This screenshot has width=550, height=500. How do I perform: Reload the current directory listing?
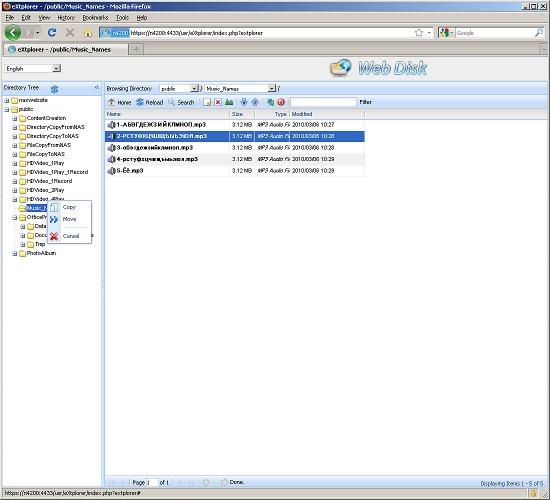(x=150, y=102)
